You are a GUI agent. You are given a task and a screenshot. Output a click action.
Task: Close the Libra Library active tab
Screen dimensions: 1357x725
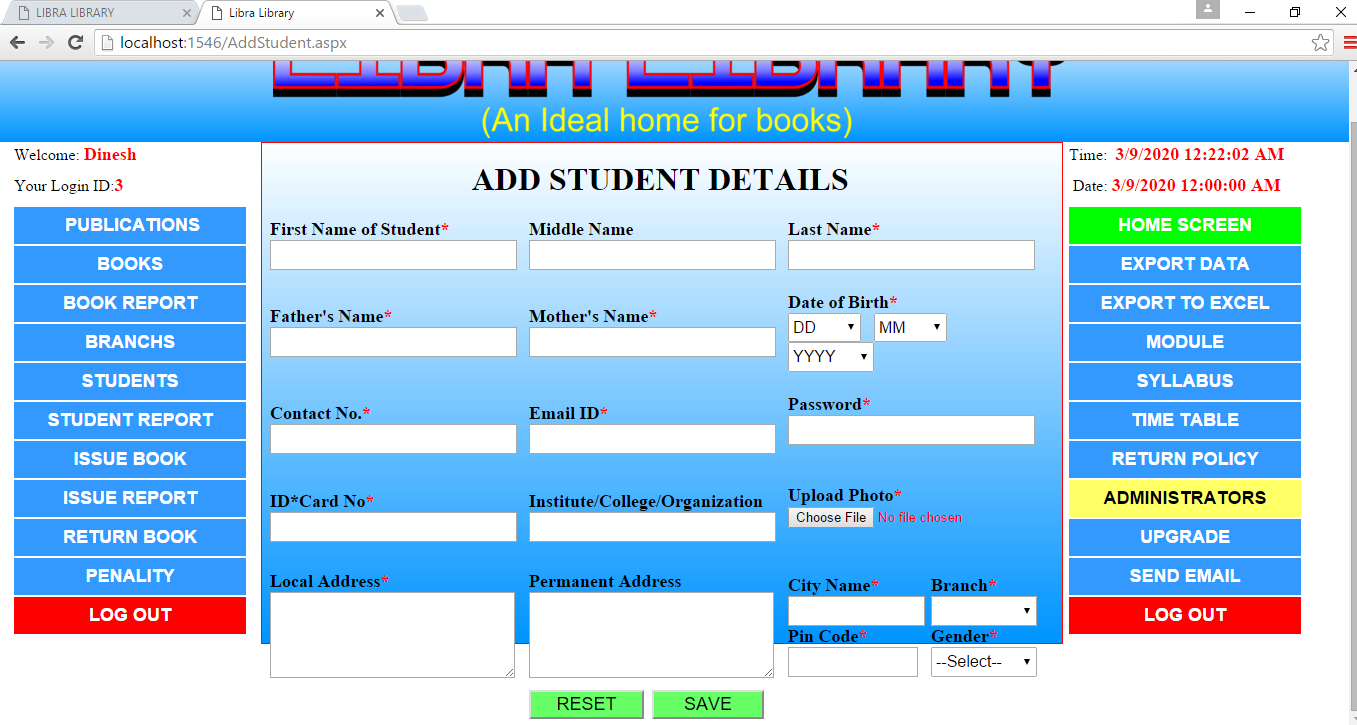point(380,13)
